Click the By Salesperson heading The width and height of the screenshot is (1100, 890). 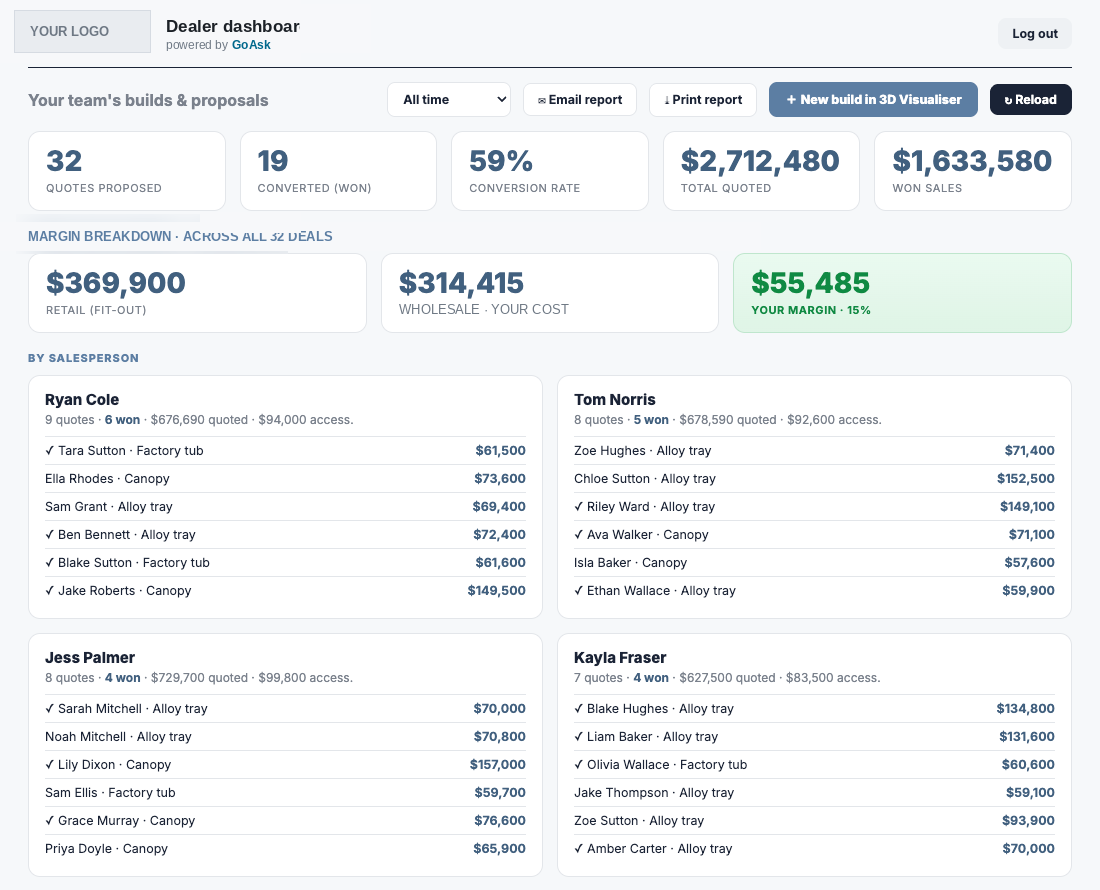click(83, 358)
